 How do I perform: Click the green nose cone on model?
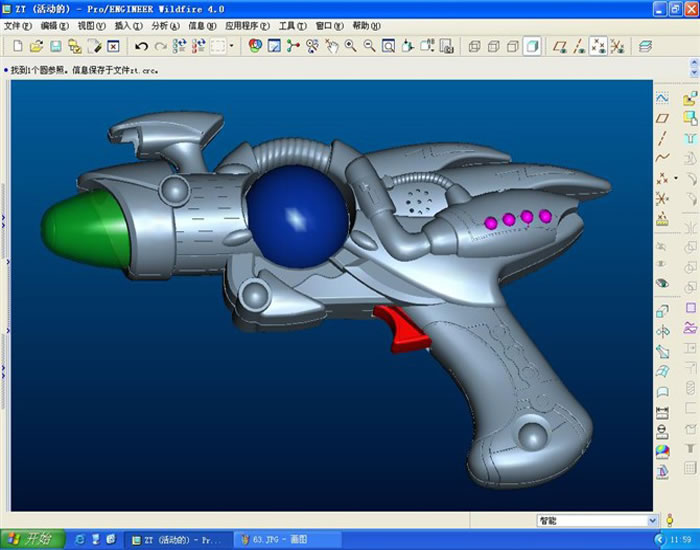click(x=85, y=225)
